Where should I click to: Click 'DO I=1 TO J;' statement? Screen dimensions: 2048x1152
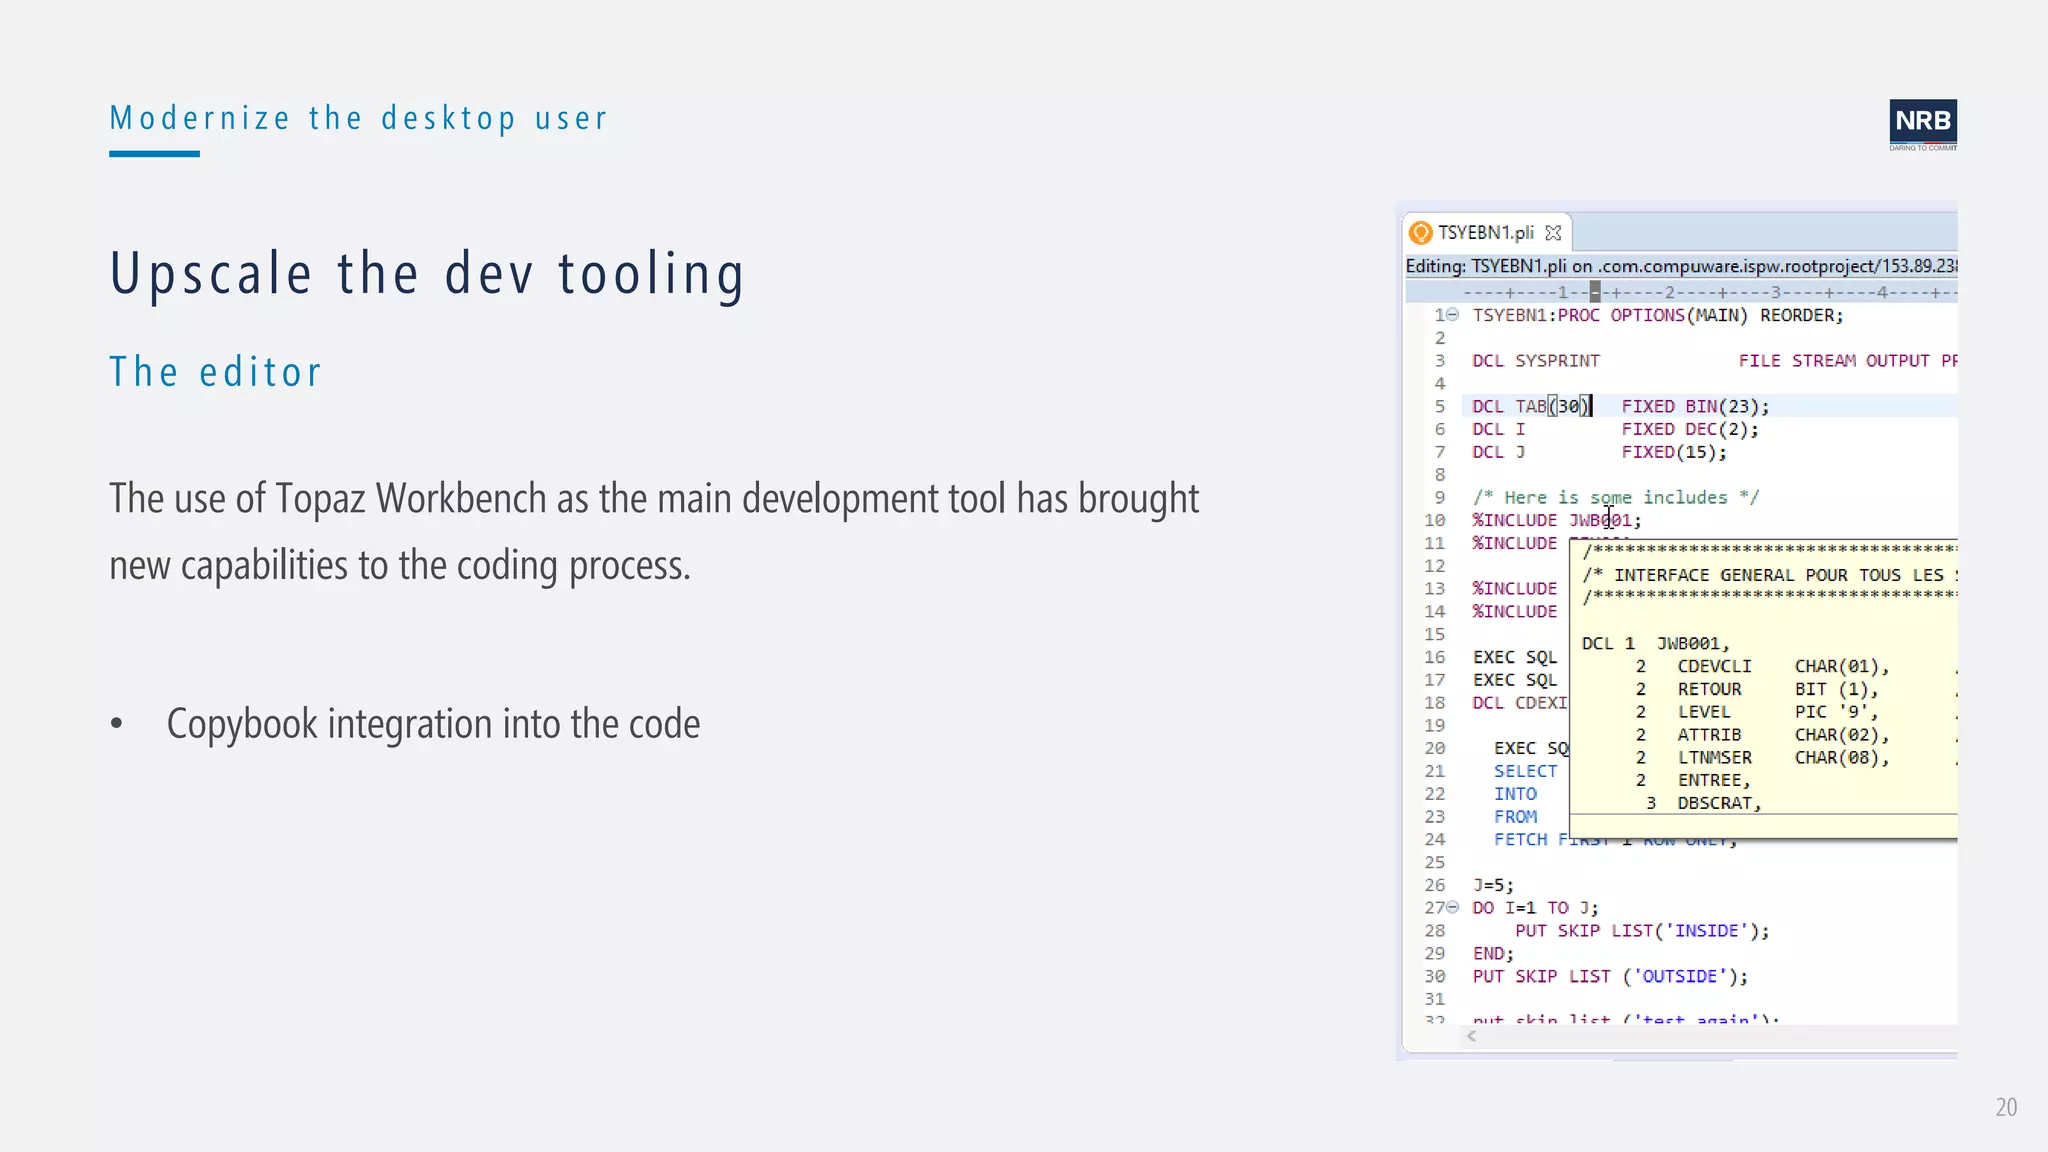click(1536, 908)
